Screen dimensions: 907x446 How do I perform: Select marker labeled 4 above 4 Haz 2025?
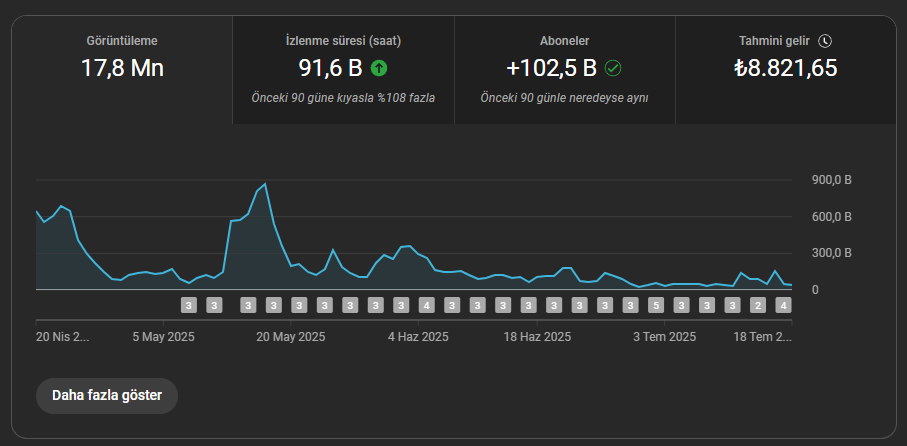pyautogui.click(x=427, y=305)
